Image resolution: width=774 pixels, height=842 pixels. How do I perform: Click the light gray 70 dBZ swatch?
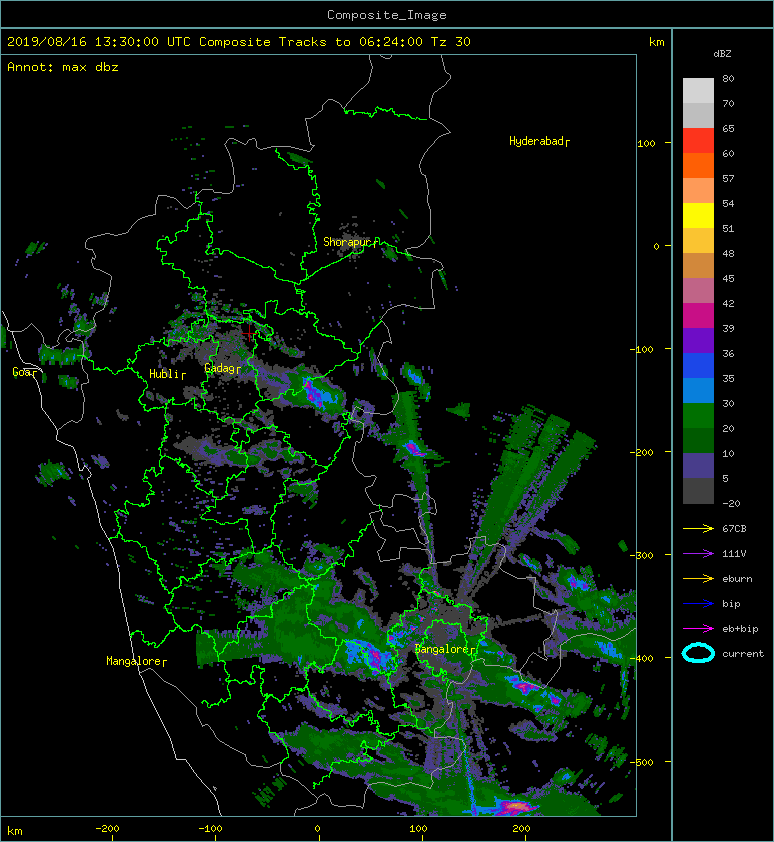(x=698, y=91)
